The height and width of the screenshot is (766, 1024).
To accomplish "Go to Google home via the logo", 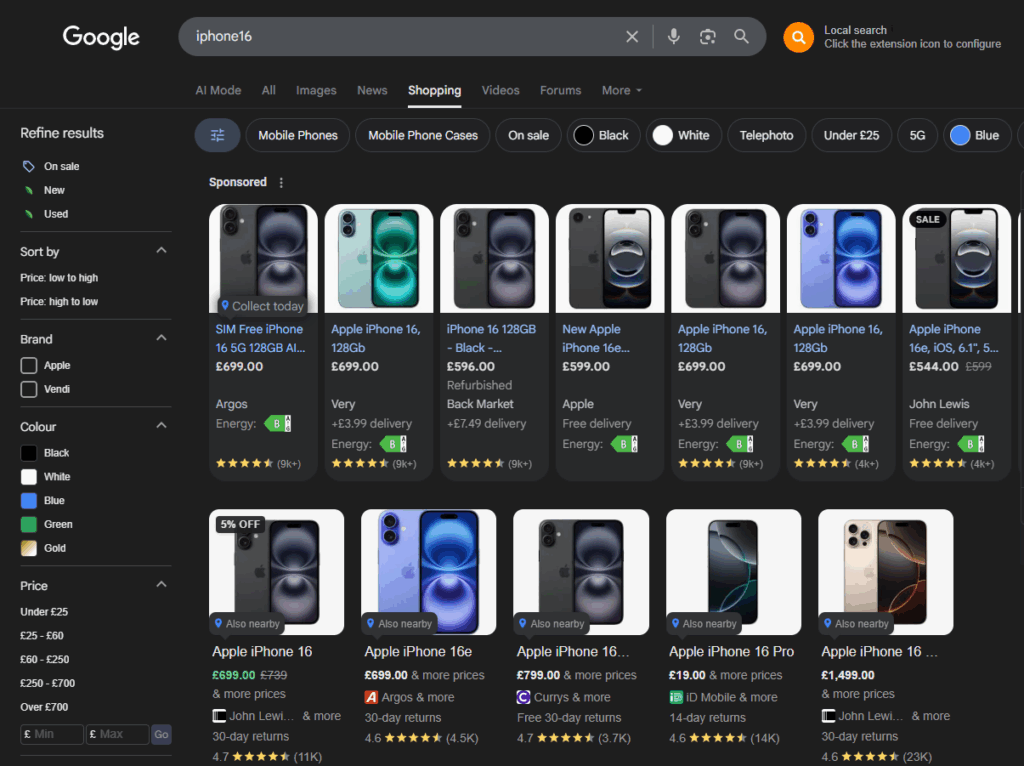I will click(x=101, y=37).
